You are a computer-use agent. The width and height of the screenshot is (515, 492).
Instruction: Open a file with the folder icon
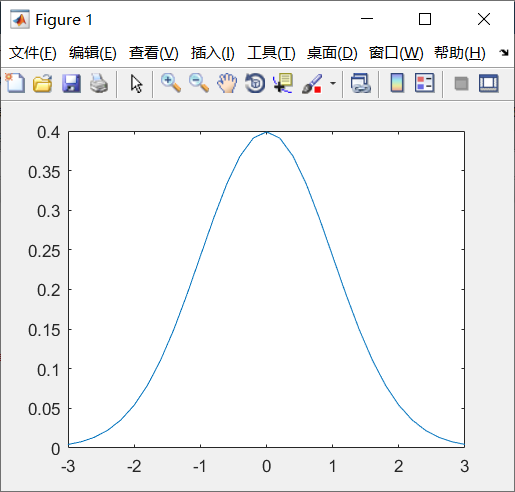click(x=43, y=83)
